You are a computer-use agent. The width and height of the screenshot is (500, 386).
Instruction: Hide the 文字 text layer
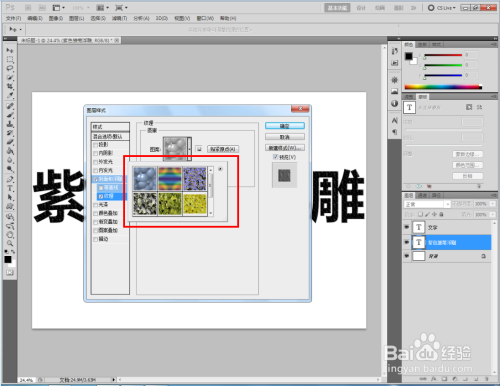point(406,227)
